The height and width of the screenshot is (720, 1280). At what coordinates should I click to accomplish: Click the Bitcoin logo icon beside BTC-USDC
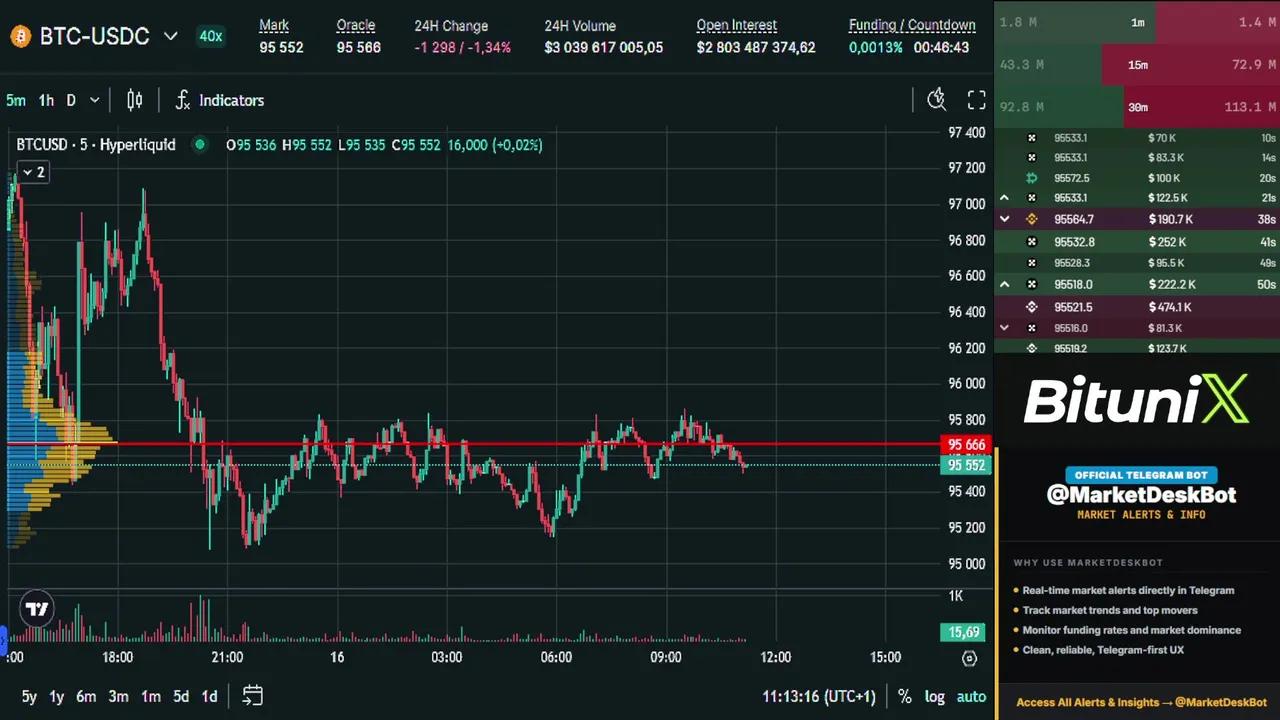pos(20,37)
